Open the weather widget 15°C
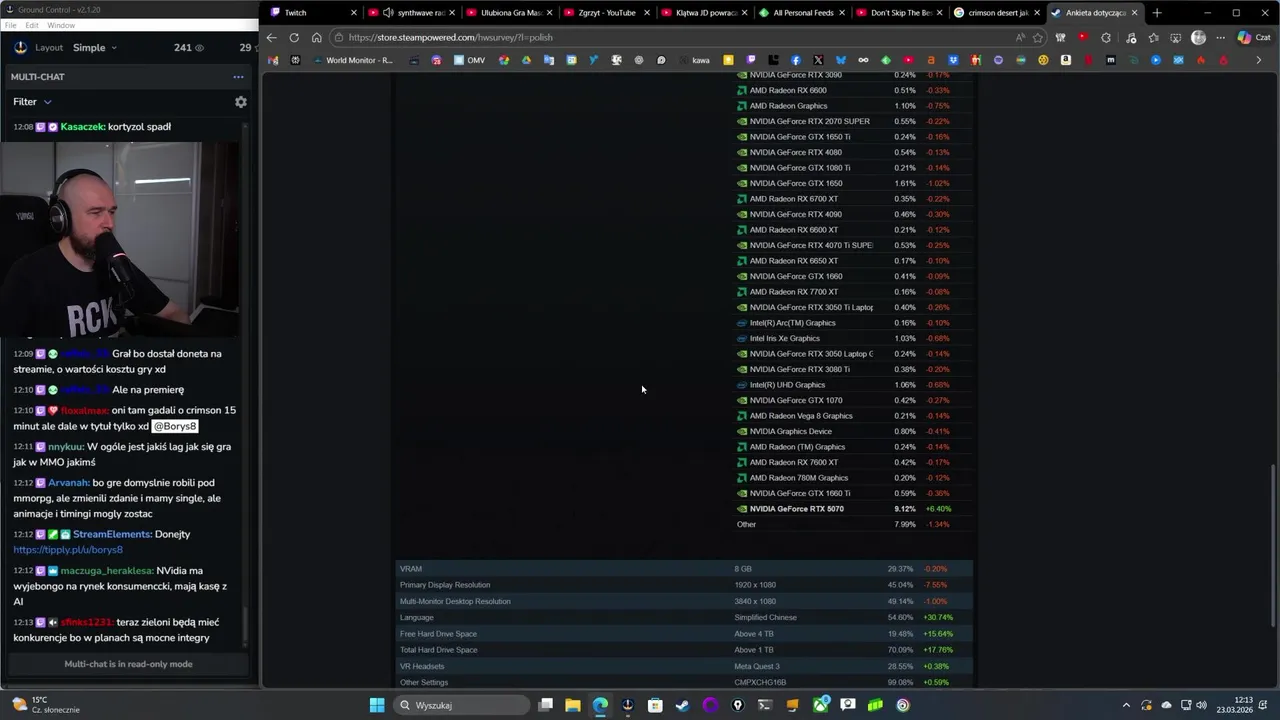1280x720 pixels. pyautogui.click(x=45, y=705)
